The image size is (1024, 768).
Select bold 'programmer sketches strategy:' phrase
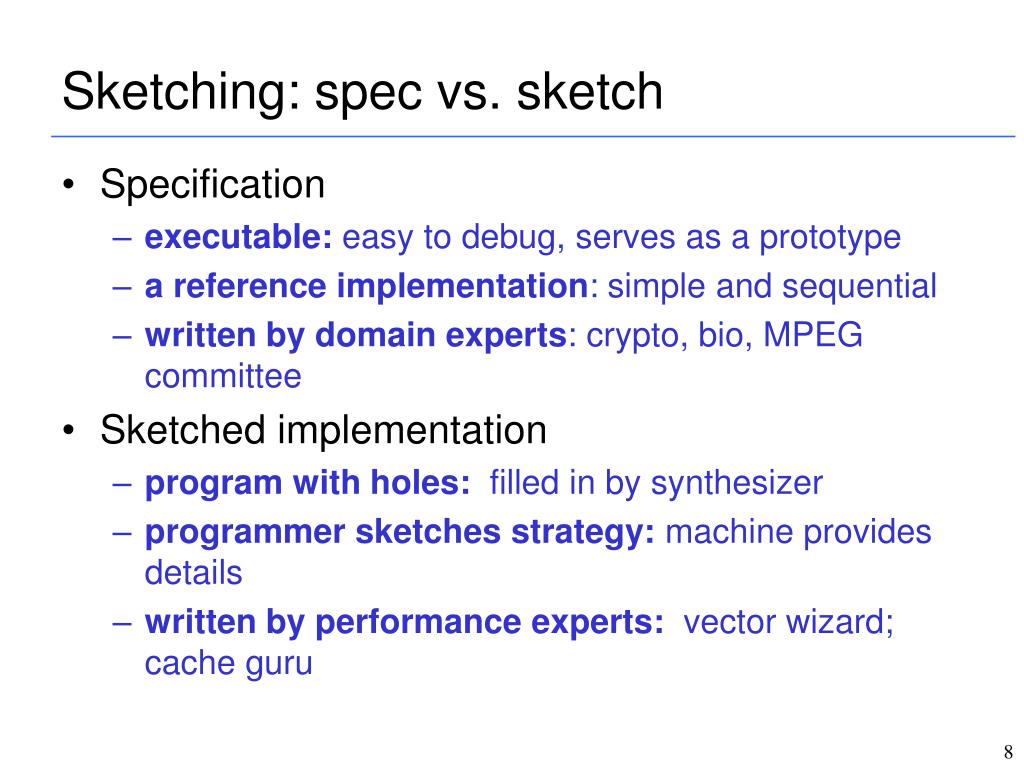399,533
